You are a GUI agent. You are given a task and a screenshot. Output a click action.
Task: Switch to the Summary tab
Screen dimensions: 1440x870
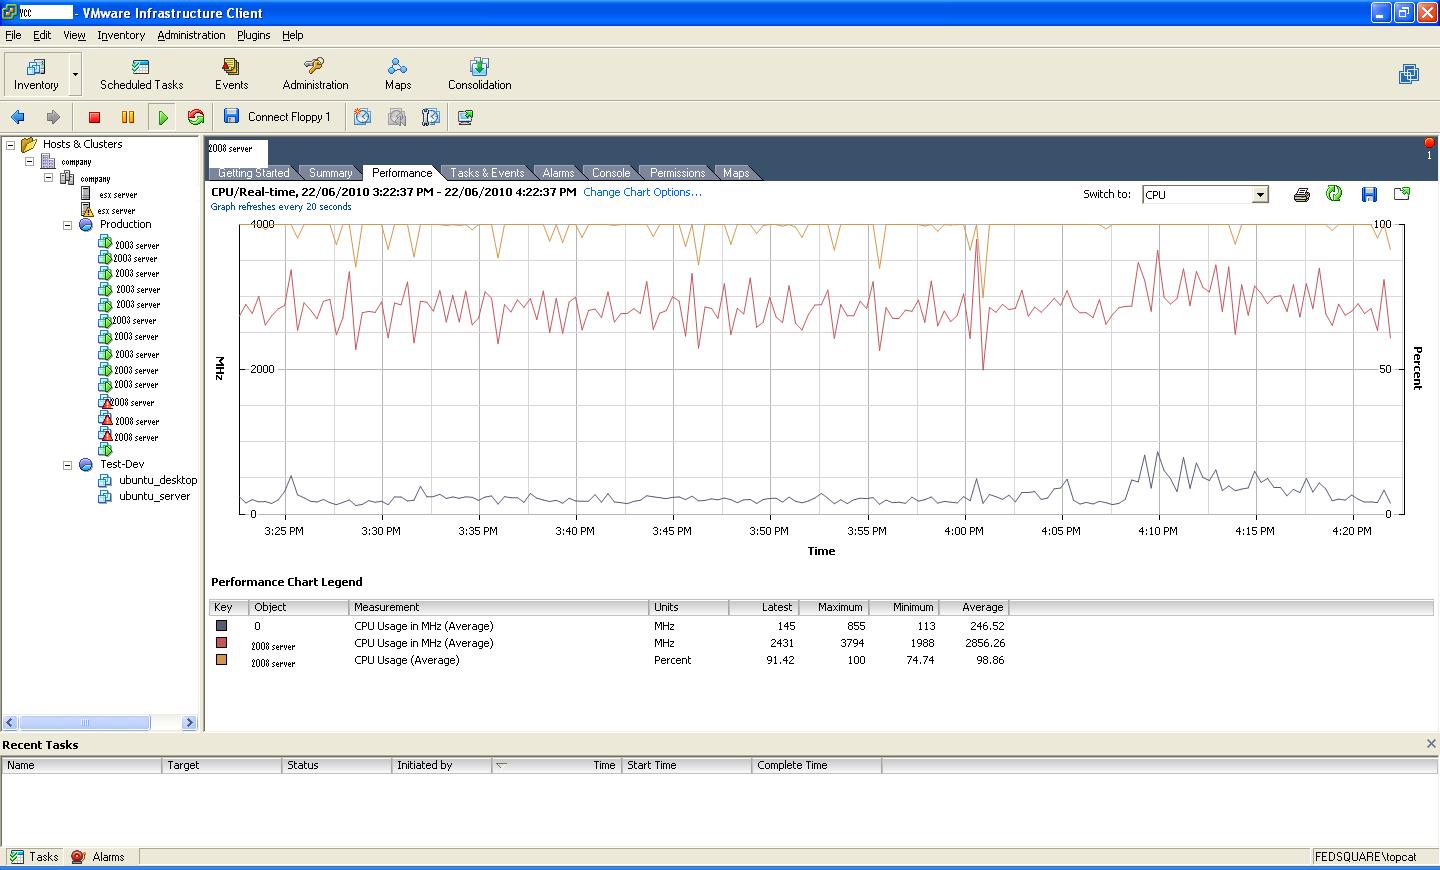click(x=330, y=173)
